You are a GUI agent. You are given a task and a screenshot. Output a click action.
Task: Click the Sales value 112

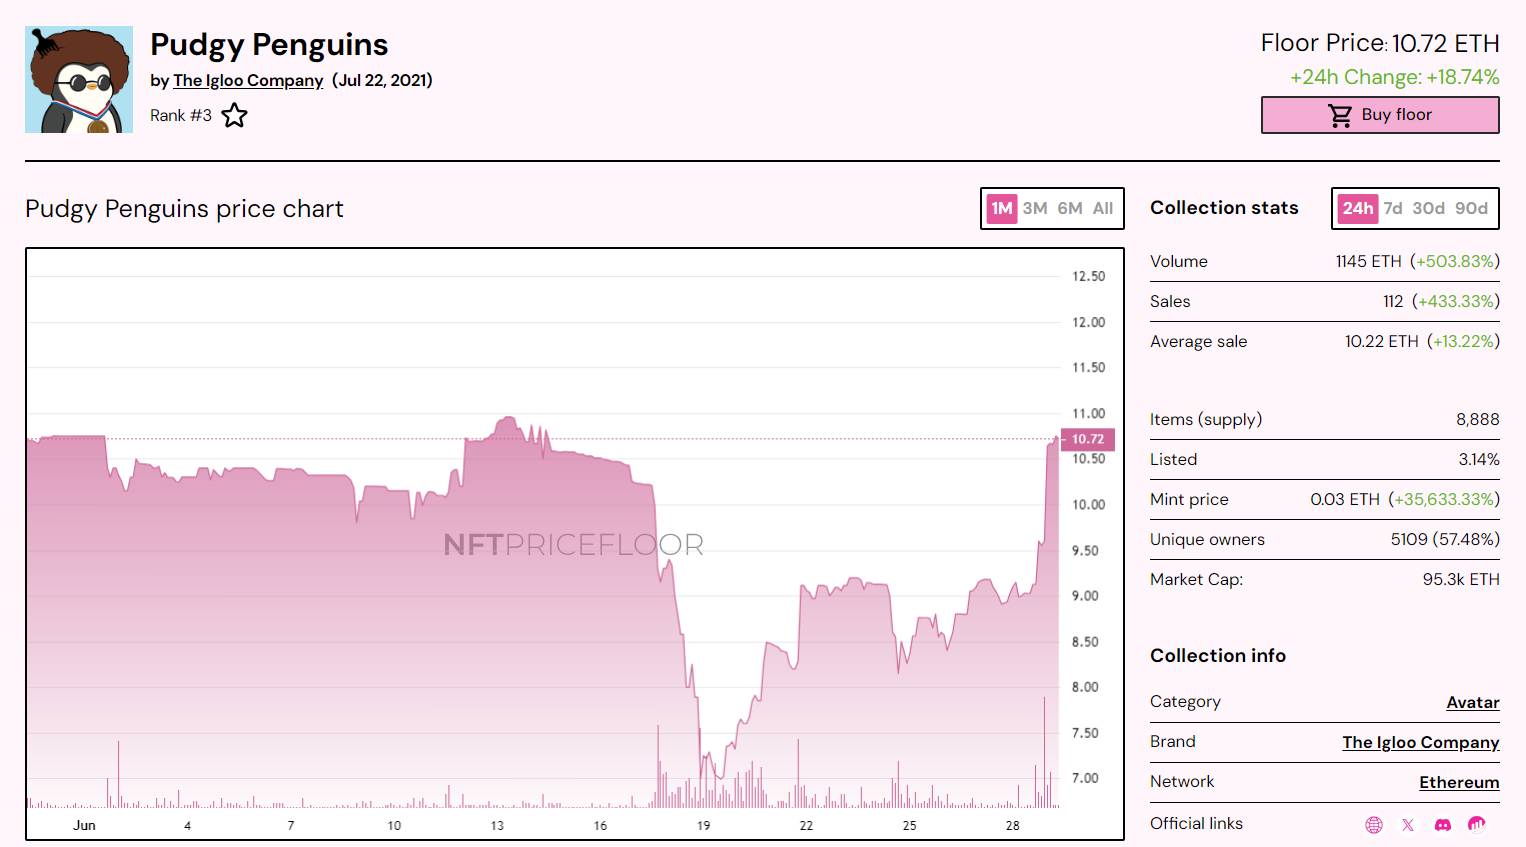click(1393, 301)
